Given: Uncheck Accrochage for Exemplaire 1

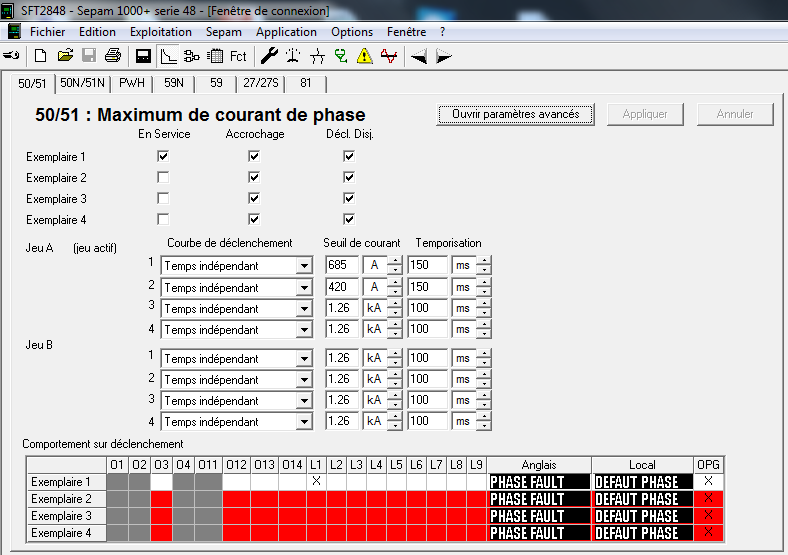Looking at the screenshot, I should pos(254,156).
